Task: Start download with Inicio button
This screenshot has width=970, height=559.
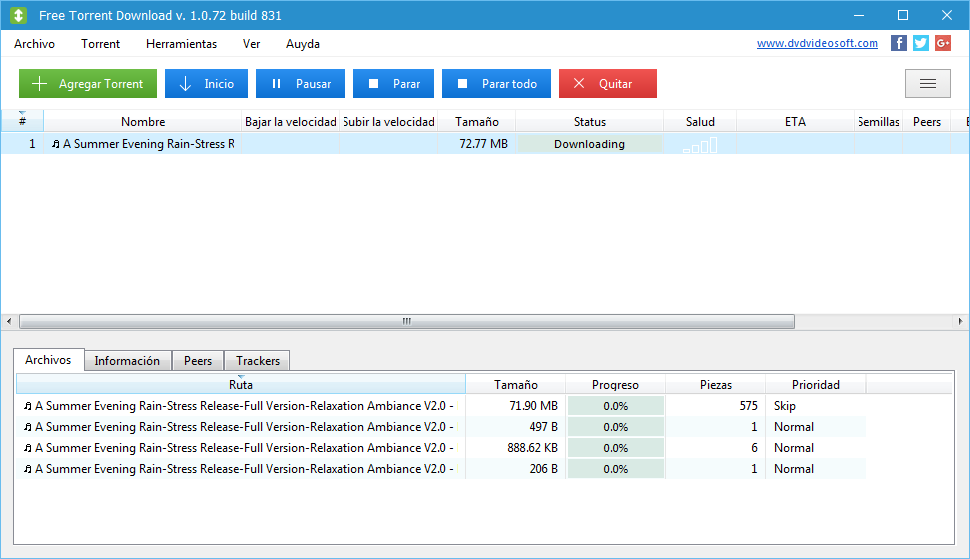Action: (x=206, y=83)
